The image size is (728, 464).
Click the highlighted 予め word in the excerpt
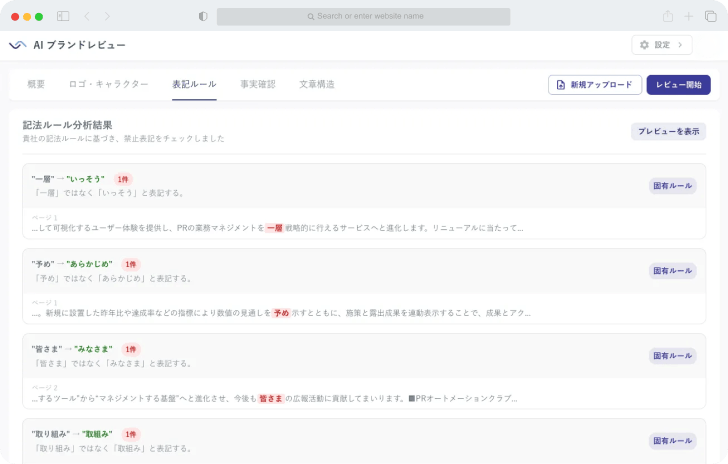(281, 313)
